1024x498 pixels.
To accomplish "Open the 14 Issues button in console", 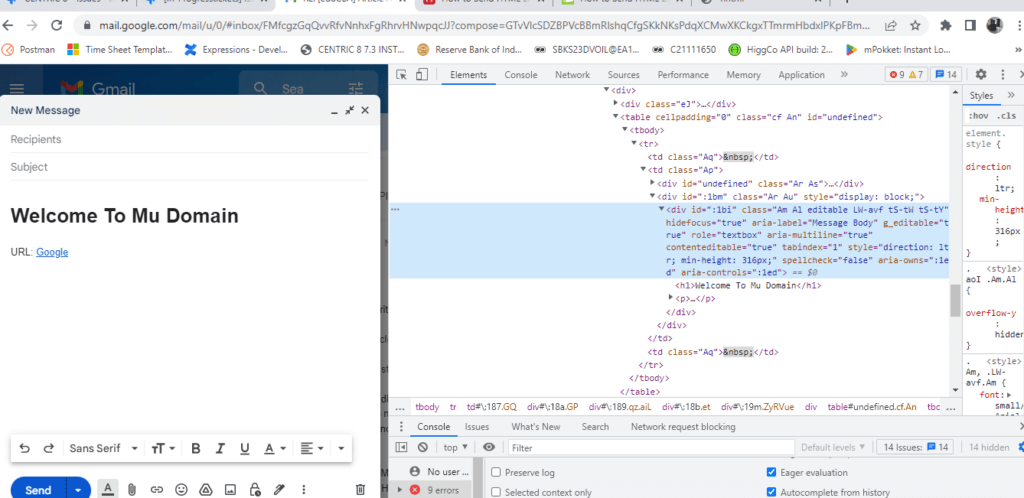I will [x=915, y=448].
